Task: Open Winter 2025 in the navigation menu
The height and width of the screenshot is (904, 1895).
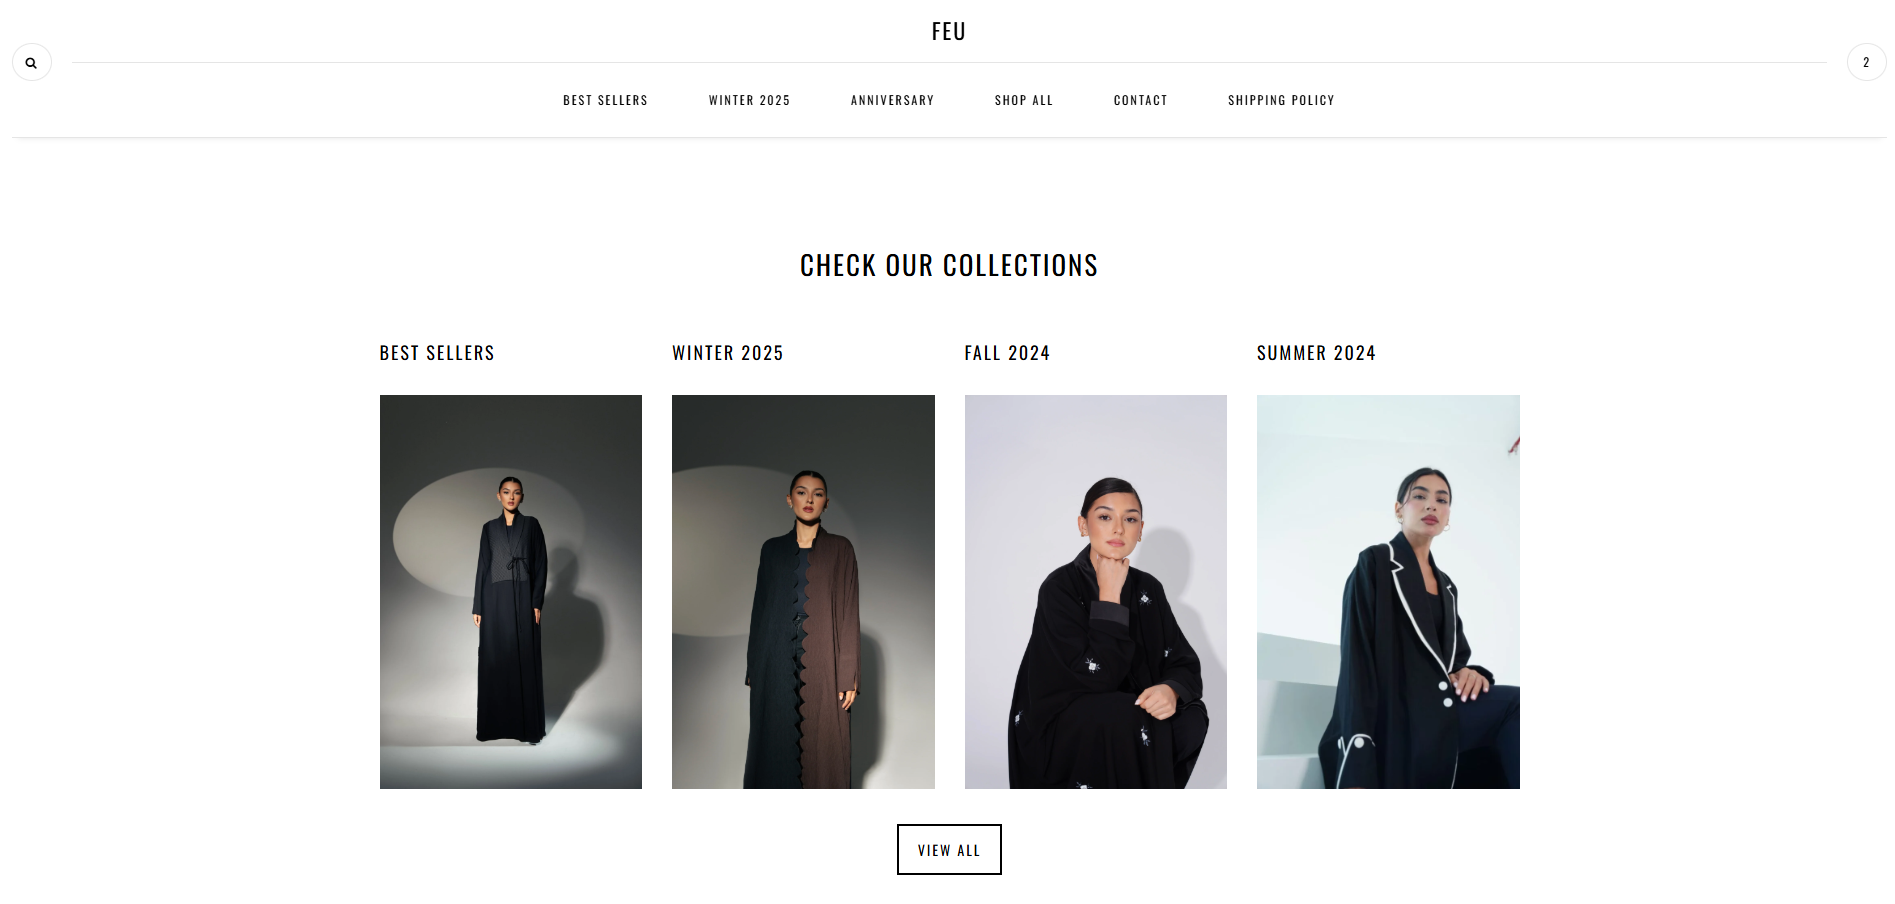Action: pos(749,100)
